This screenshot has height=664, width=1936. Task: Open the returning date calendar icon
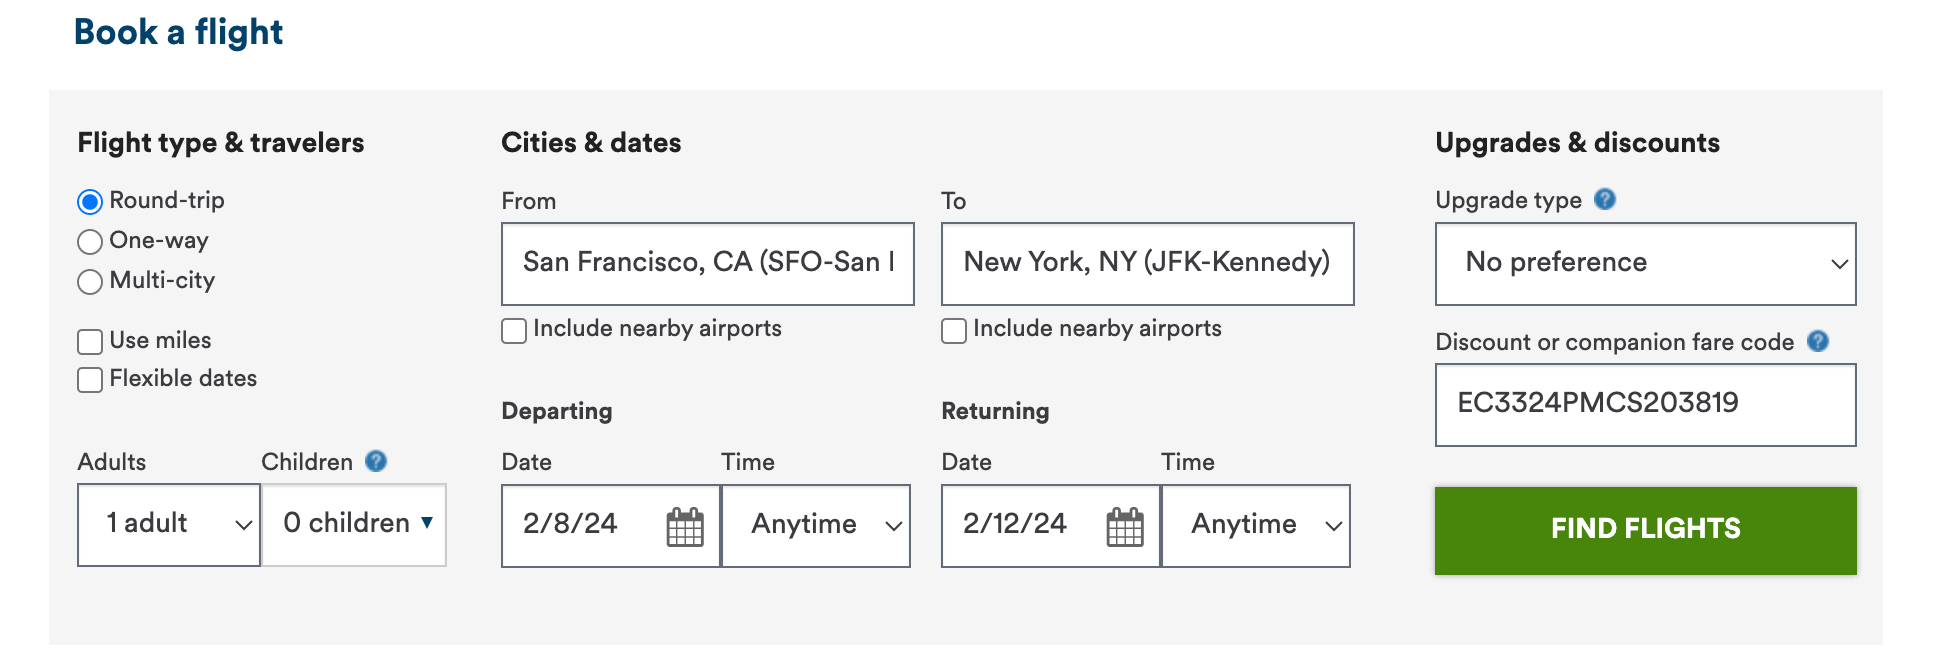pos(1125,527)
